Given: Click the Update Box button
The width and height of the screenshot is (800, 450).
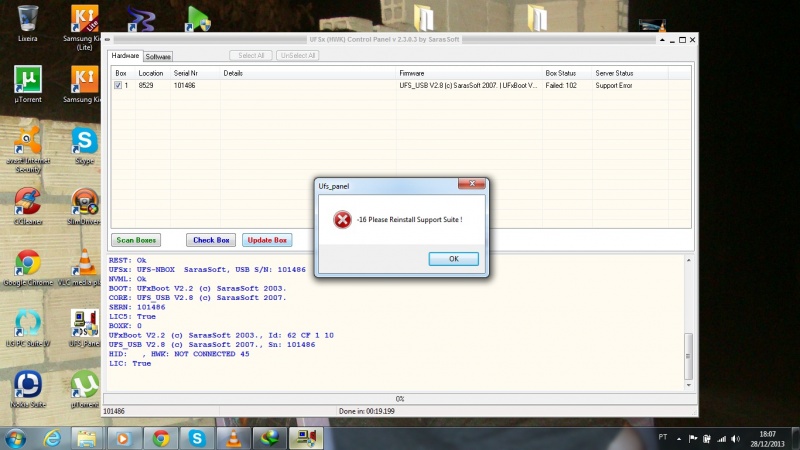Looking at the screenshot, I should coord(267,240).
